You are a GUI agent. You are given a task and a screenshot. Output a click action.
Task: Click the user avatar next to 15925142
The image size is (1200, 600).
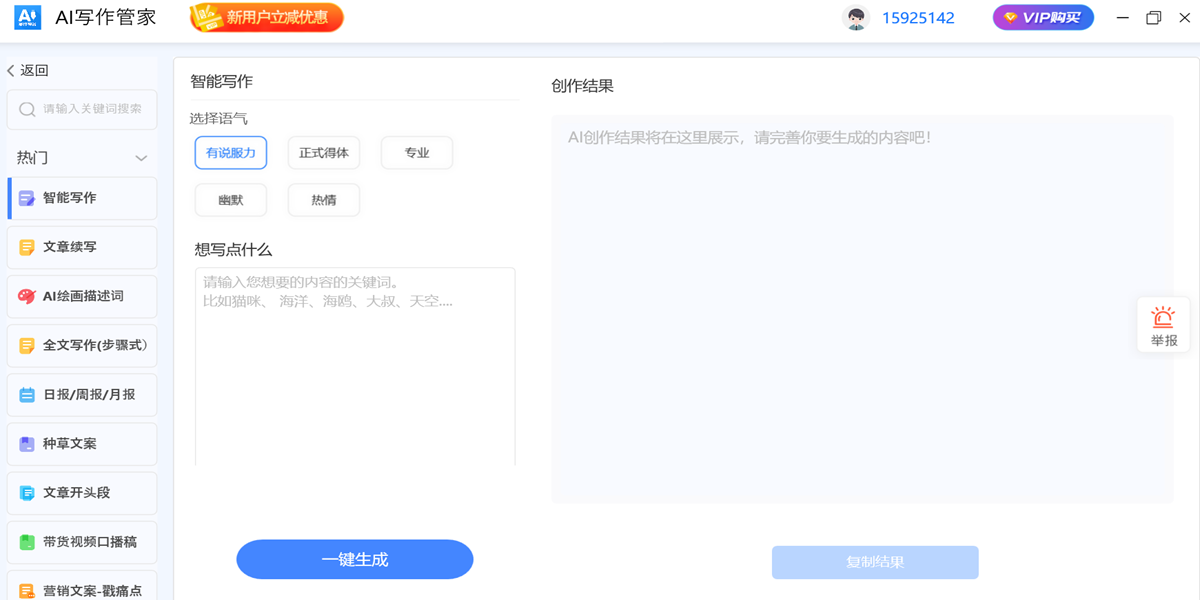tap(856, 17)
